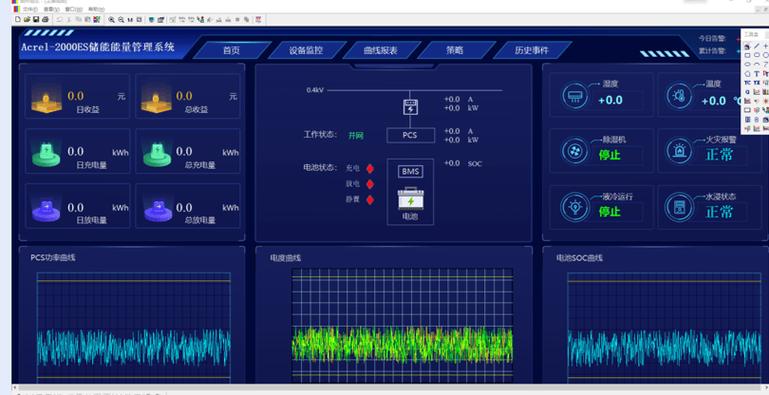Image resolution: width=769 pixels, height=395 pixels.
Task: Create a new file from the toolbar
Action: 18,19
